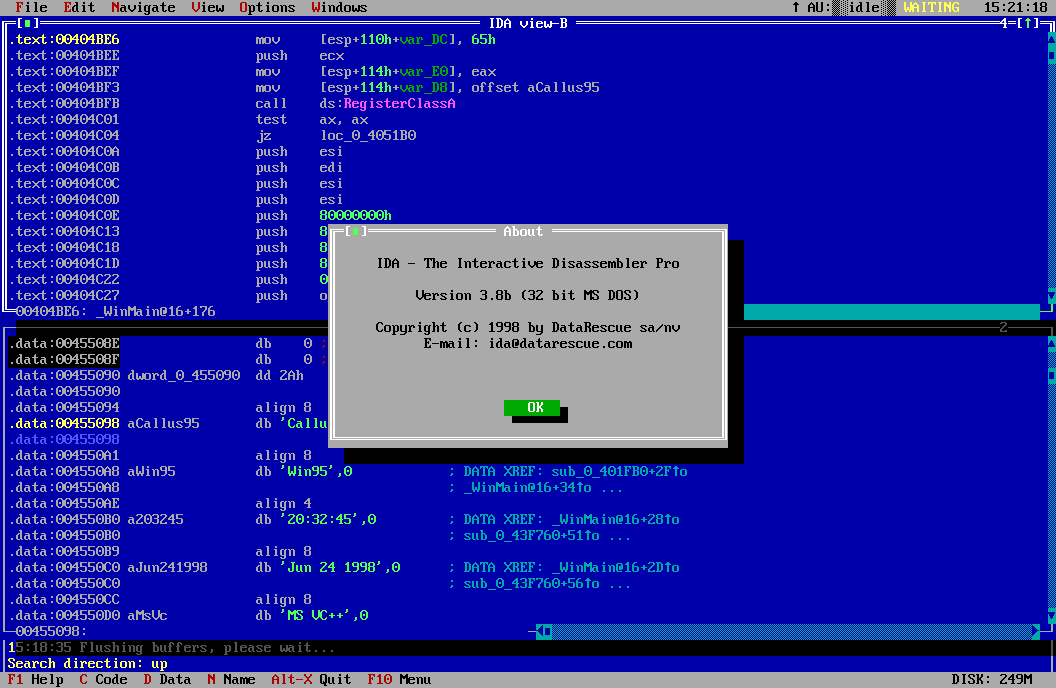The width and height of the screenshot is (1056, 688).
Task: Click the horizontal scrollbar right arrow in lower window
Action: pos(1036,631)
